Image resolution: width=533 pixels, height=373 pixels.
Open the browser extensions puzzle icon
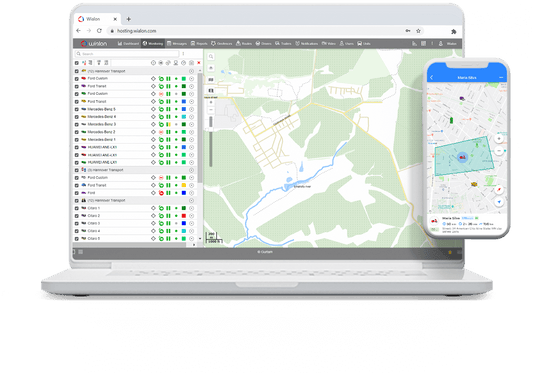pyautogui.click(x=453, y=32)
